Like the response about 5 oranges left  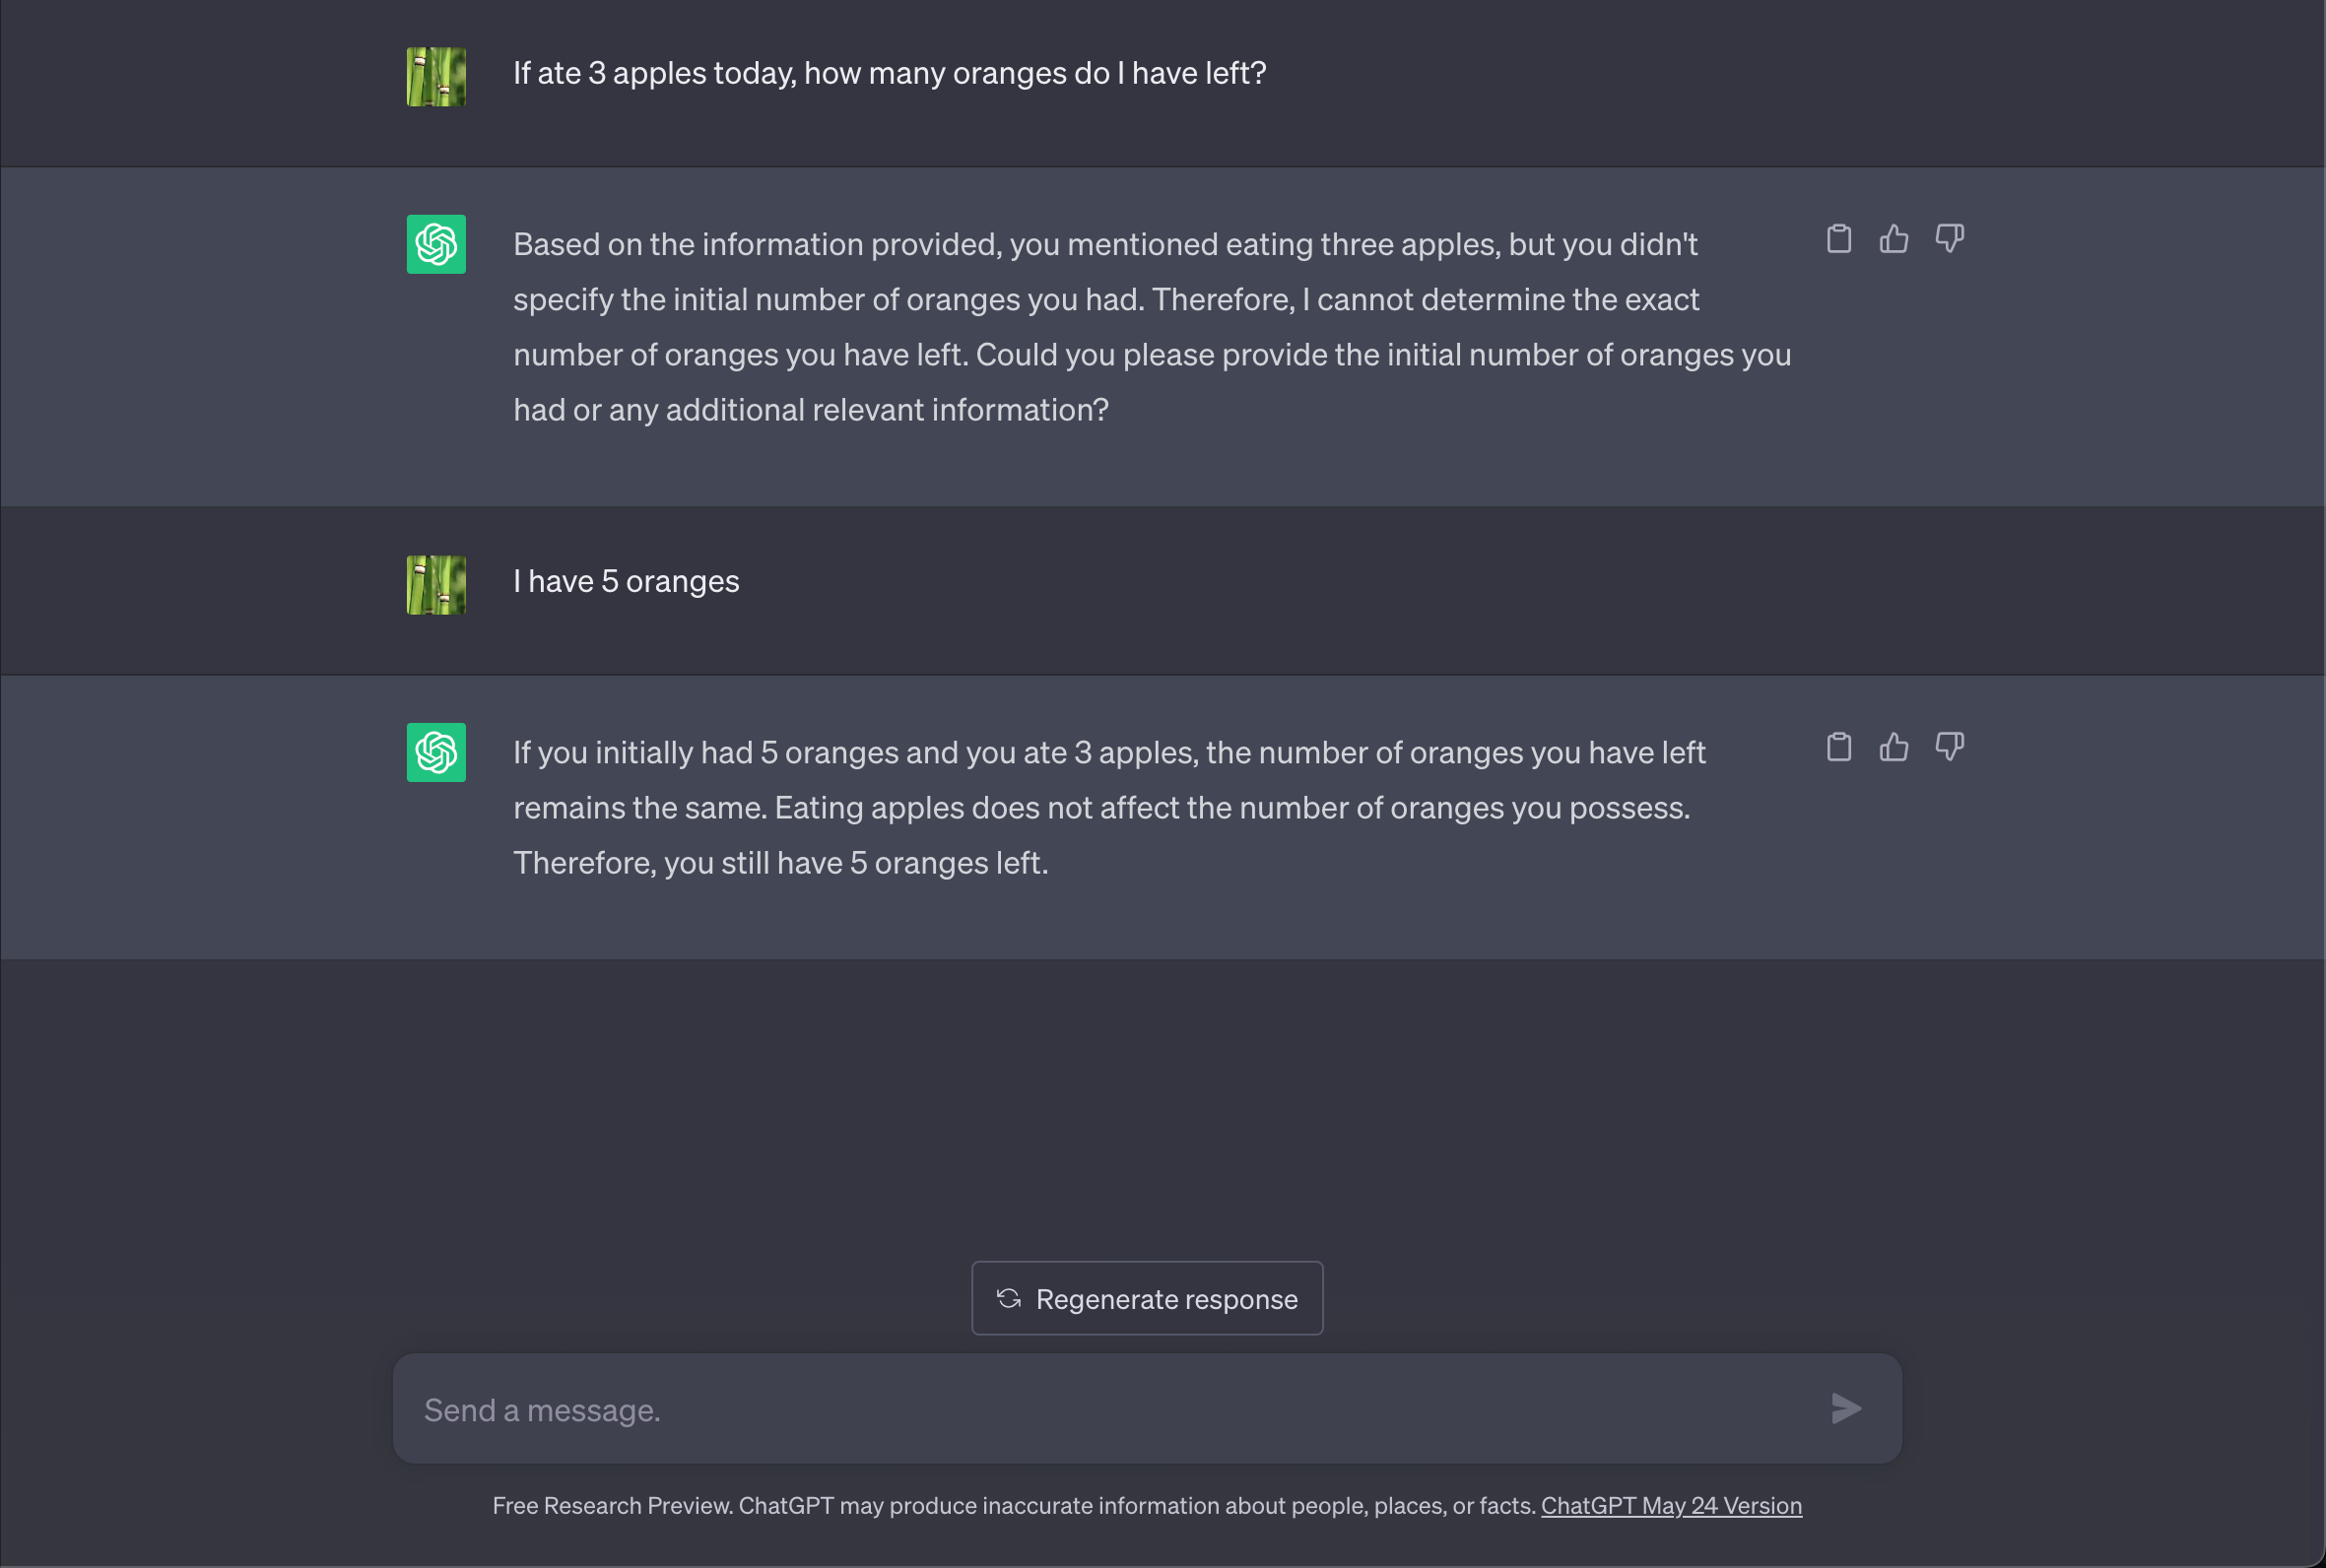(x=1894, y=747)
